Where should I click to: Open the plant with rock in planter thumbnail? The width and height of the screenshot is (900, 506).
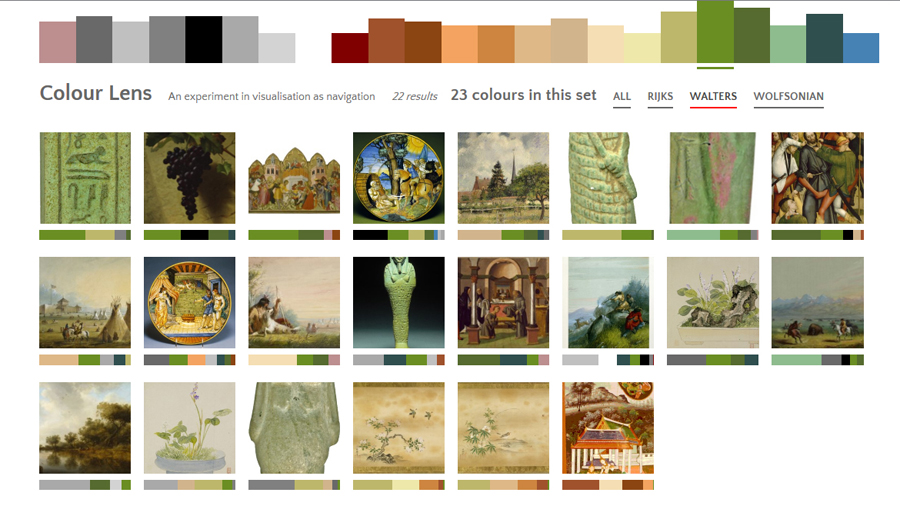pos(713,302)
